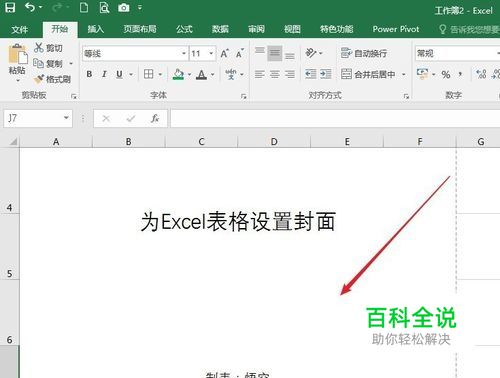Image resolution: width=500 pixels, height=378 pixels.
Task: Increase the font size
Action: click(224, 53)
